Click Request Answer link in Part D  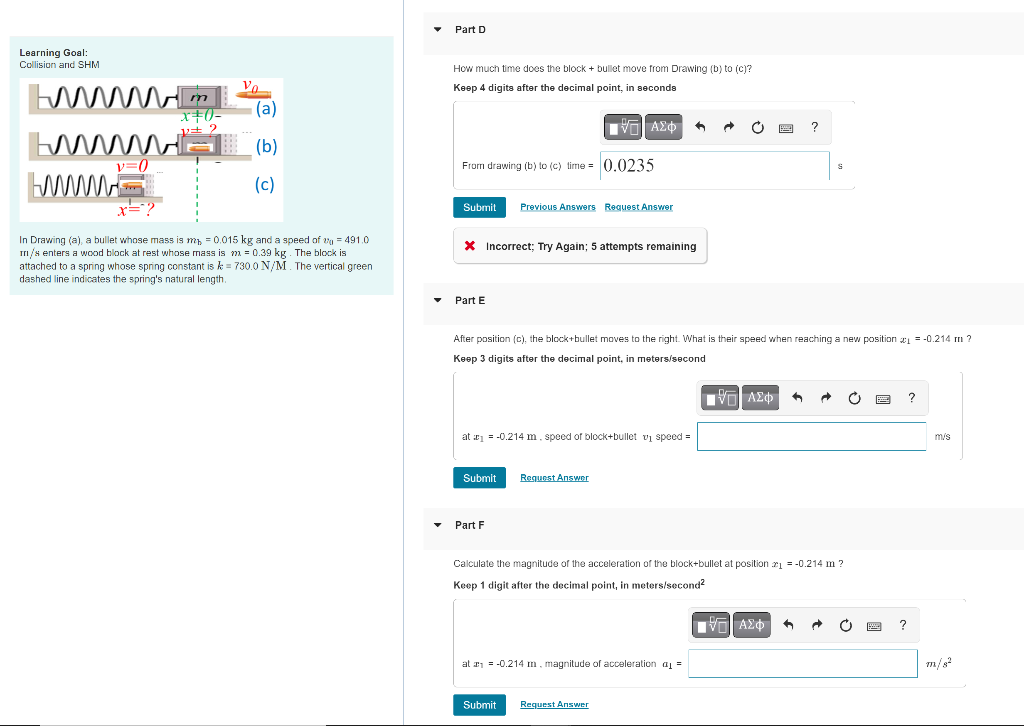[639, 207]
